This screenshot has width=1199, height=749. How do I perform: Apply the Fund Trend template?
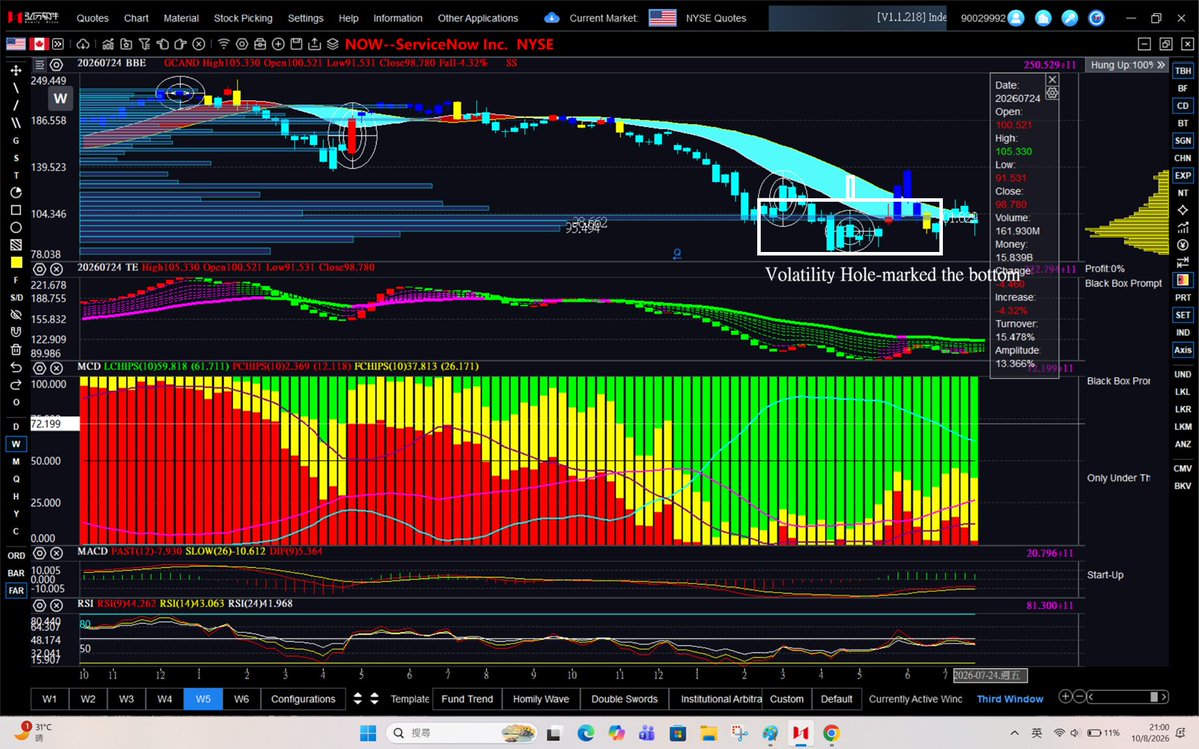(x=467, y=699)
